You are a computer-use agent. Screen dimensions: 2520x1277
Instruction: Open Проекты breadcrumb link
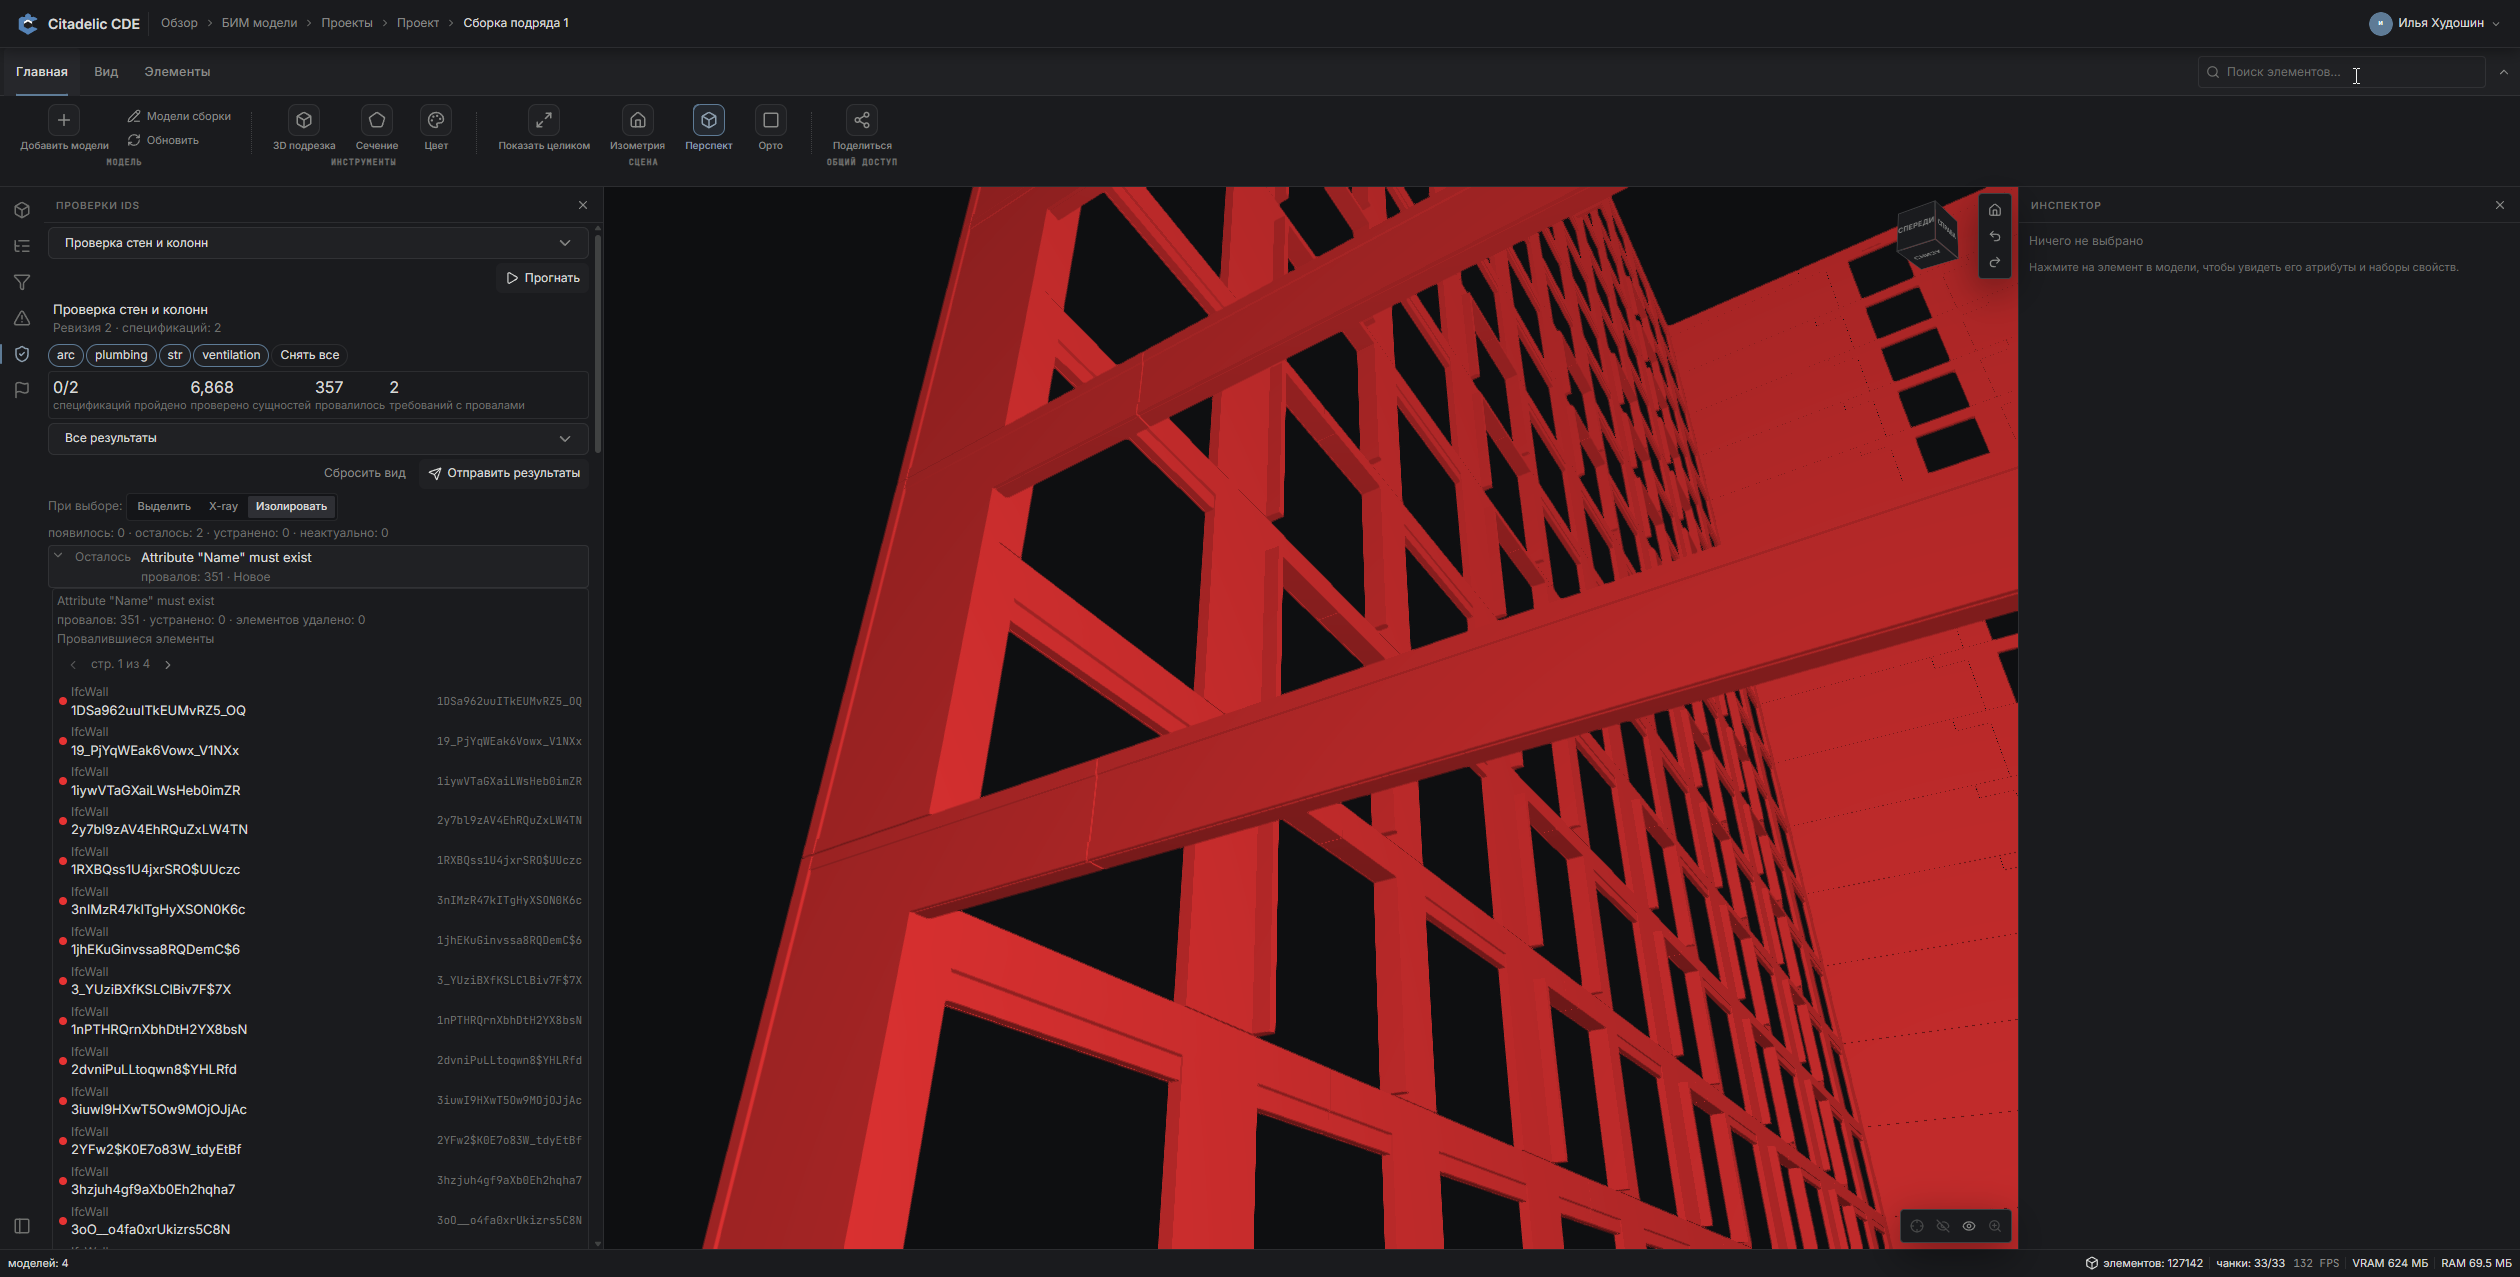pos(347,23)
